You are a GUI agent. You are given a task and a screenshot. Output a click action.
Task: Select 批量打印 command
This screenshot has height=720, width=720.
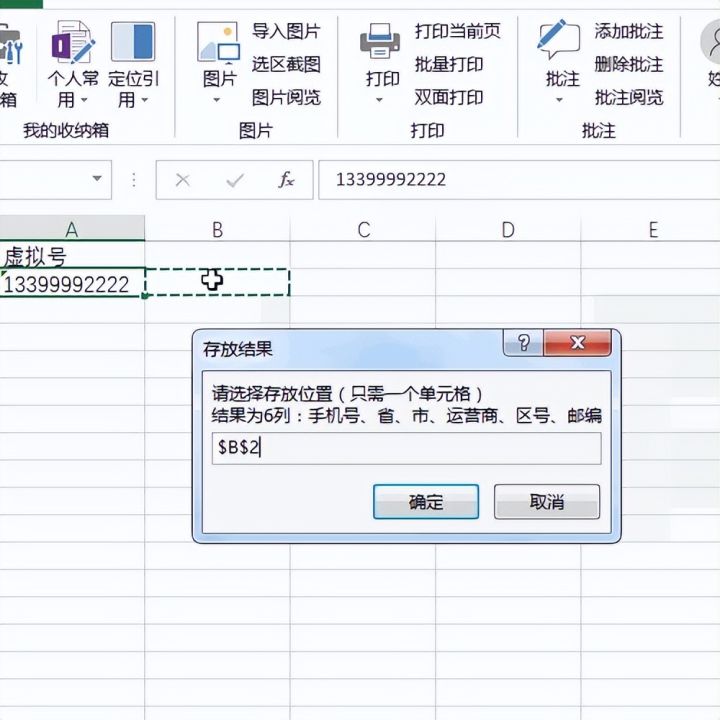click(449, 64)
